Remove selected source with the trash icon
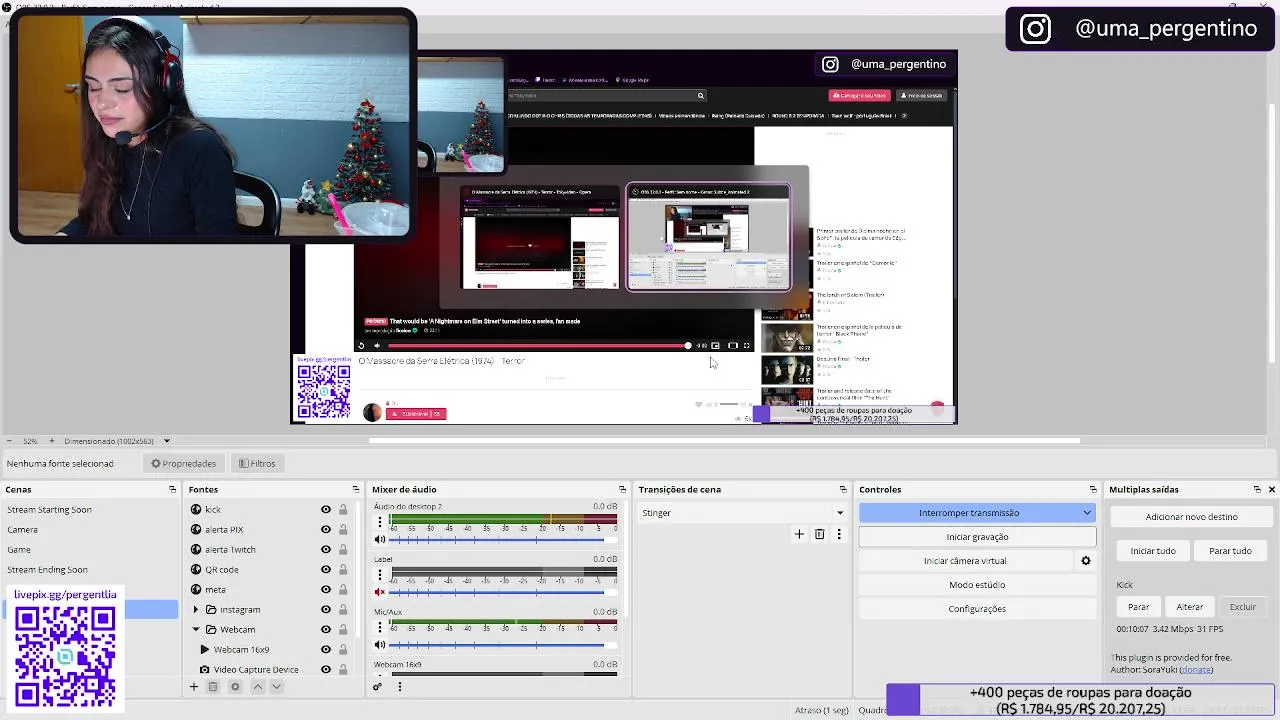Image resolution: width=1280 pixels, height=720 pixels. (x=212, y=687)
